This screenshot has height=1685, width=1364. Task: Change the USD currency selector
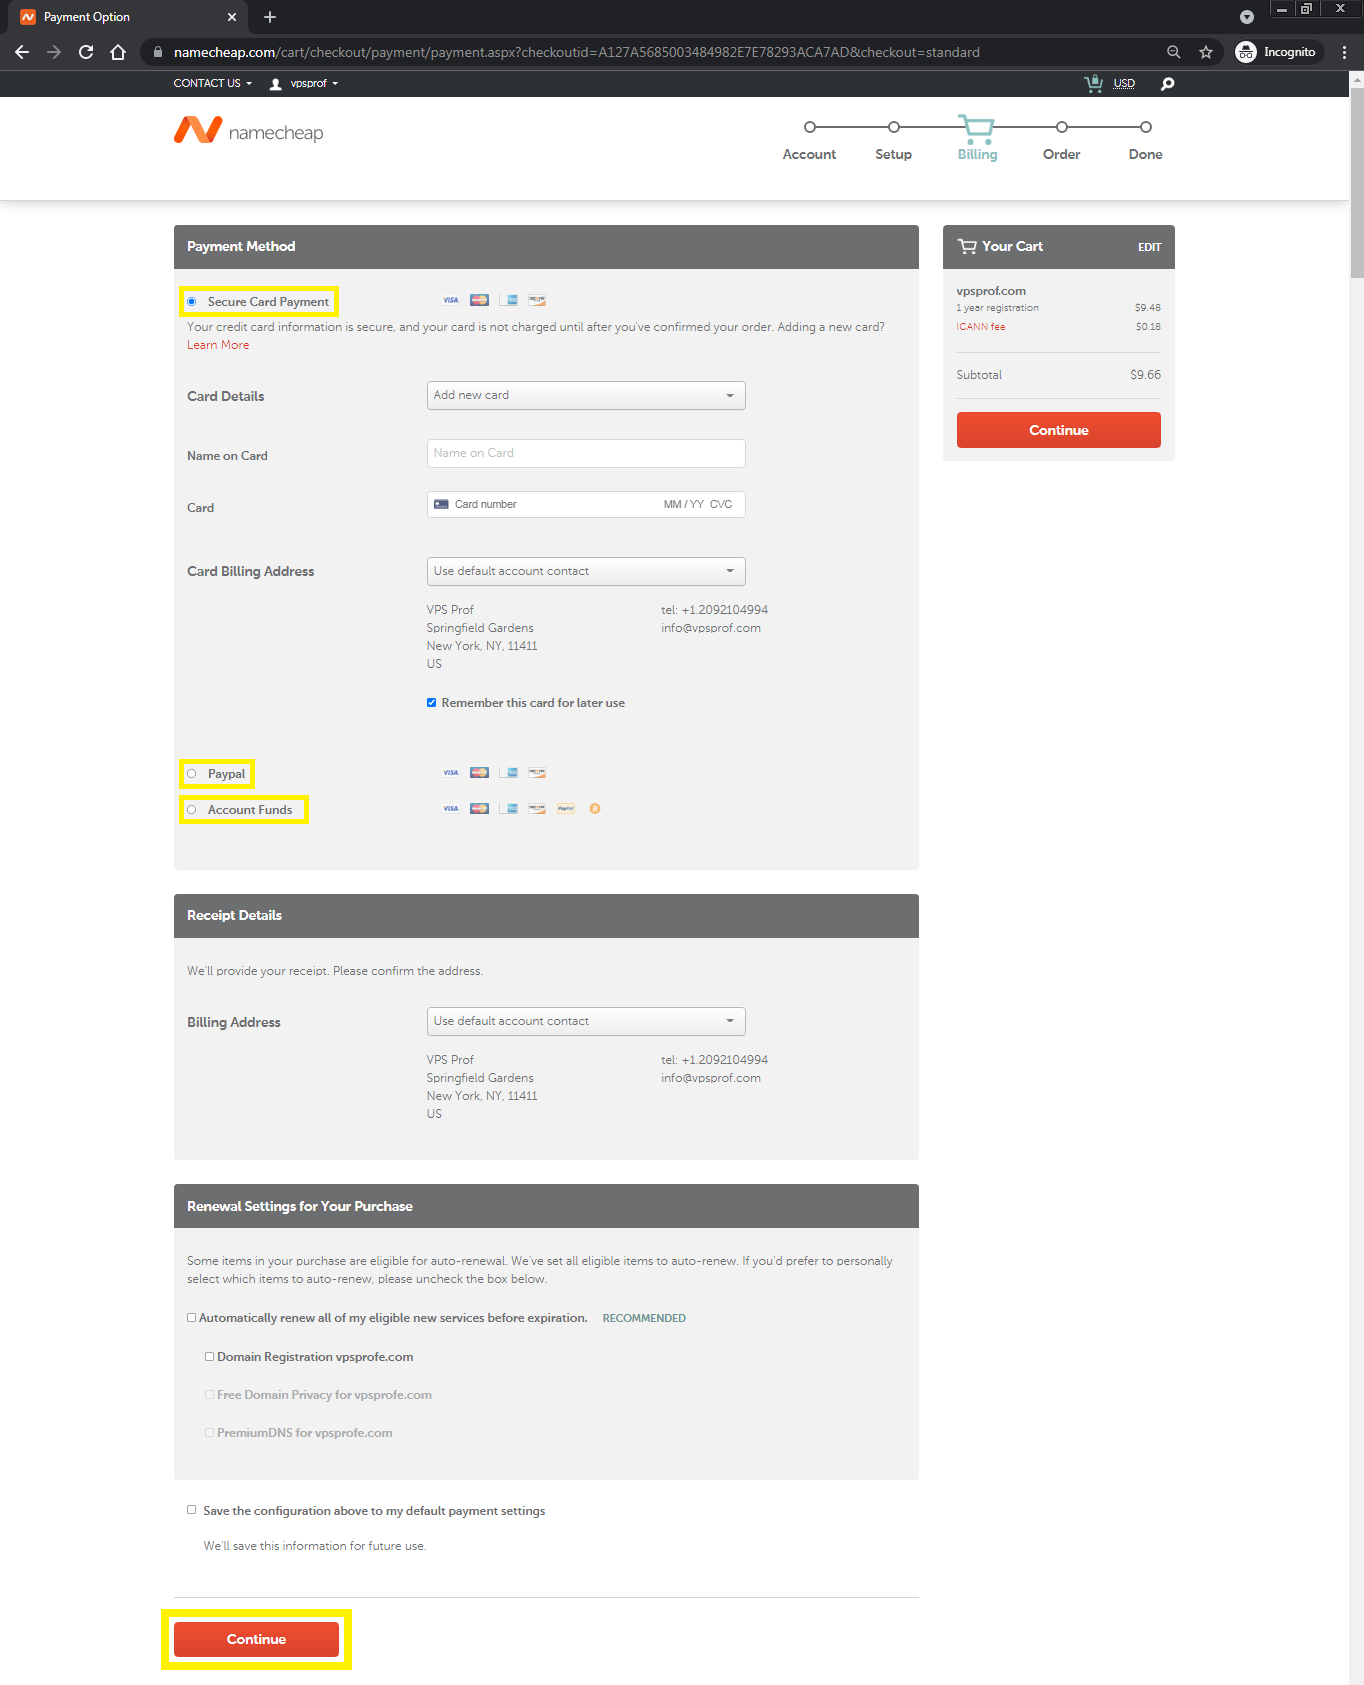tap(1124, 84)
